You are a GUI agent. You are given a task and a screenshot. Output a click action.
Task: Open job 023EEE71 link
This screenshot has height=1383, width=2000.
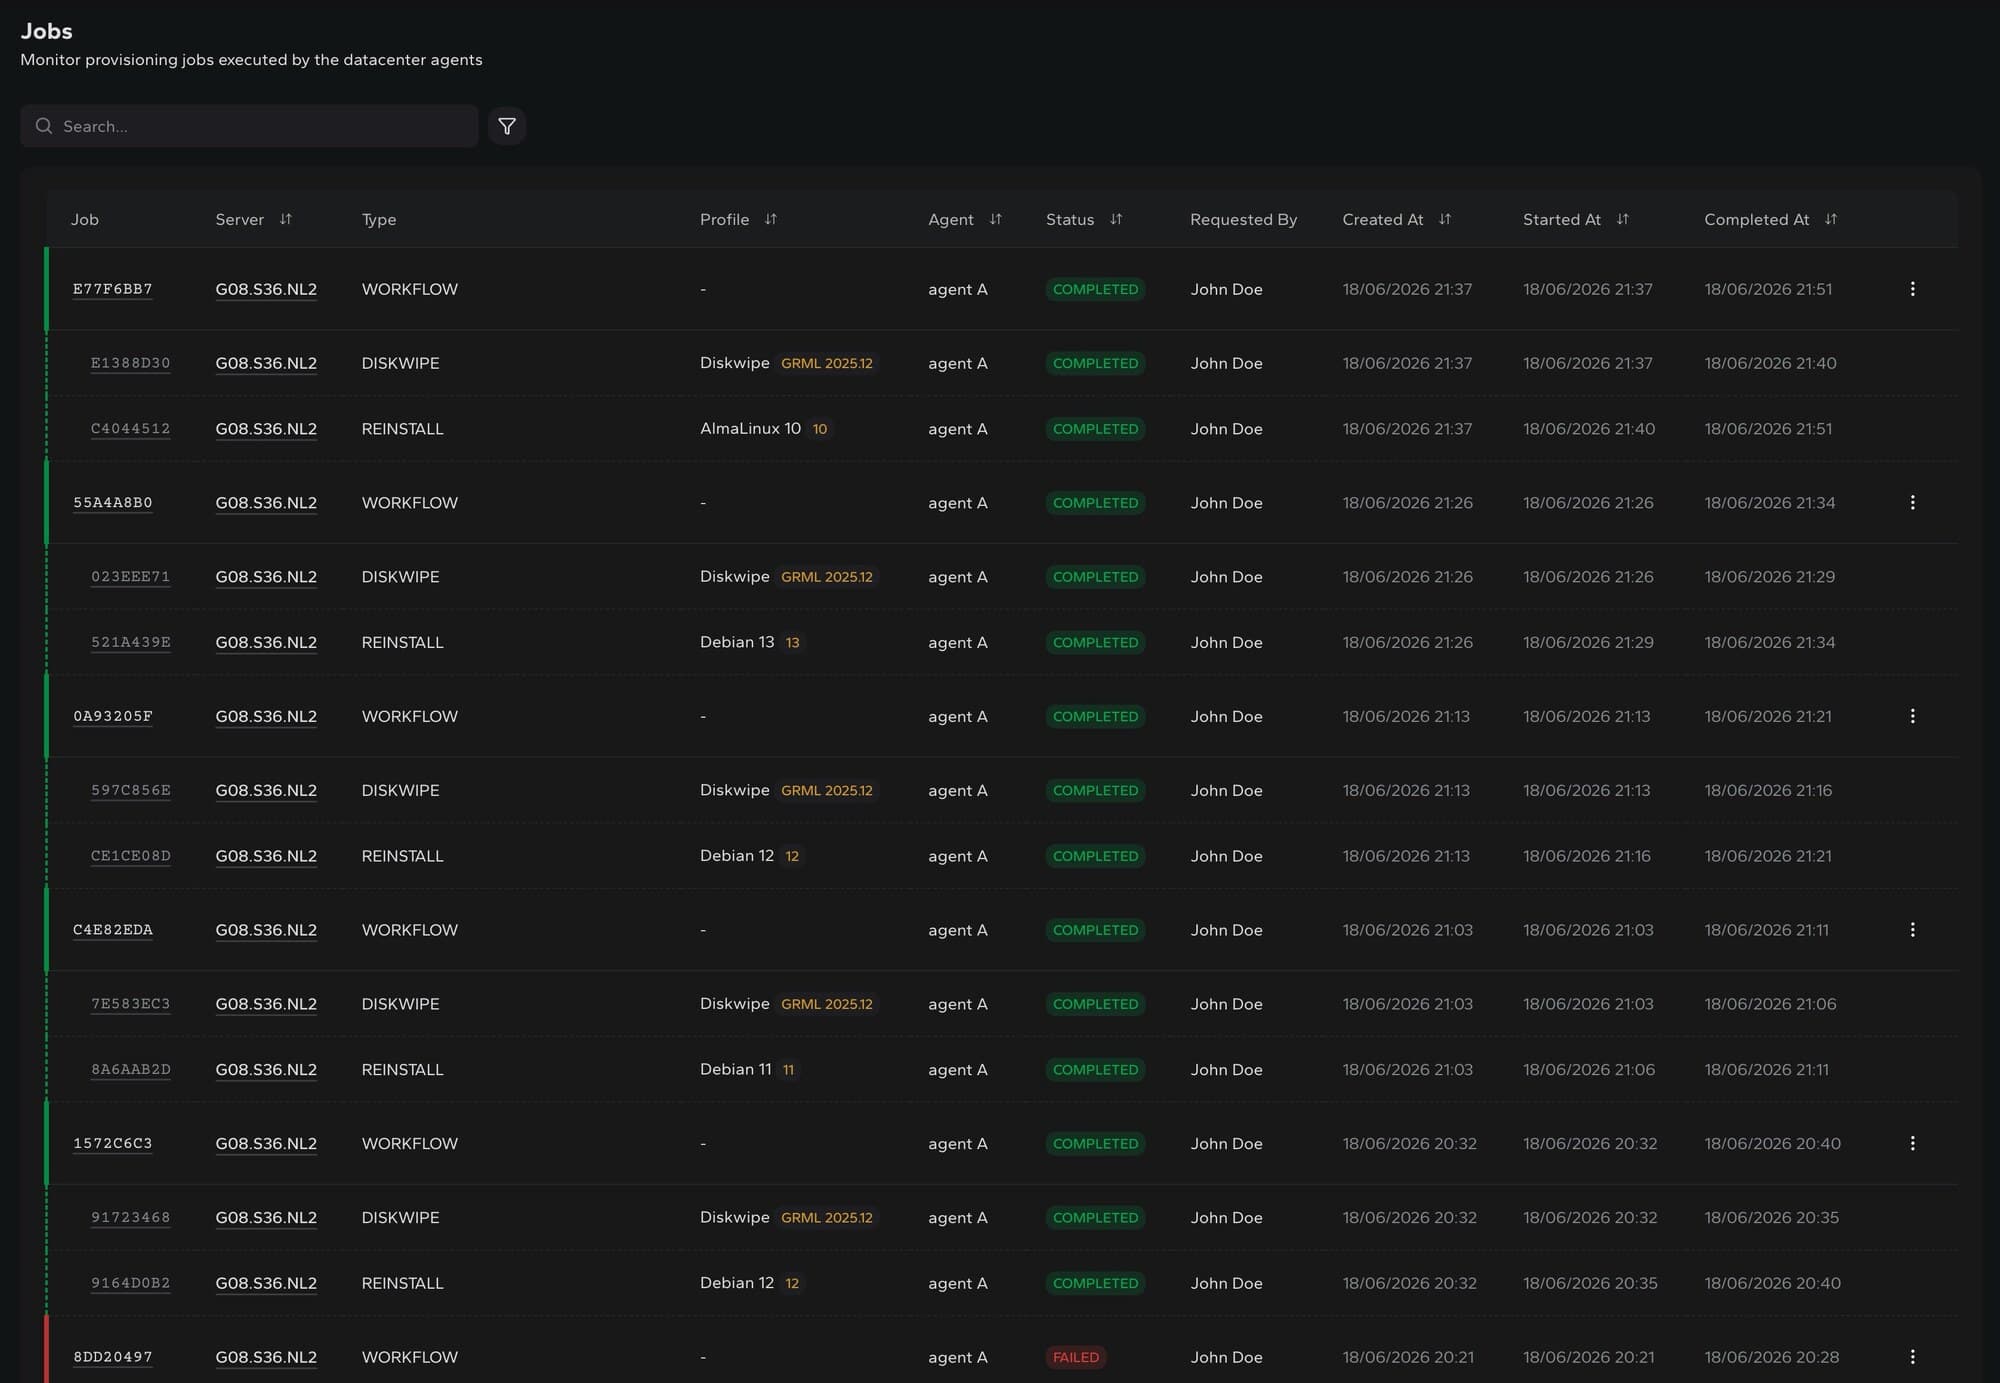[x=131, y=577]
